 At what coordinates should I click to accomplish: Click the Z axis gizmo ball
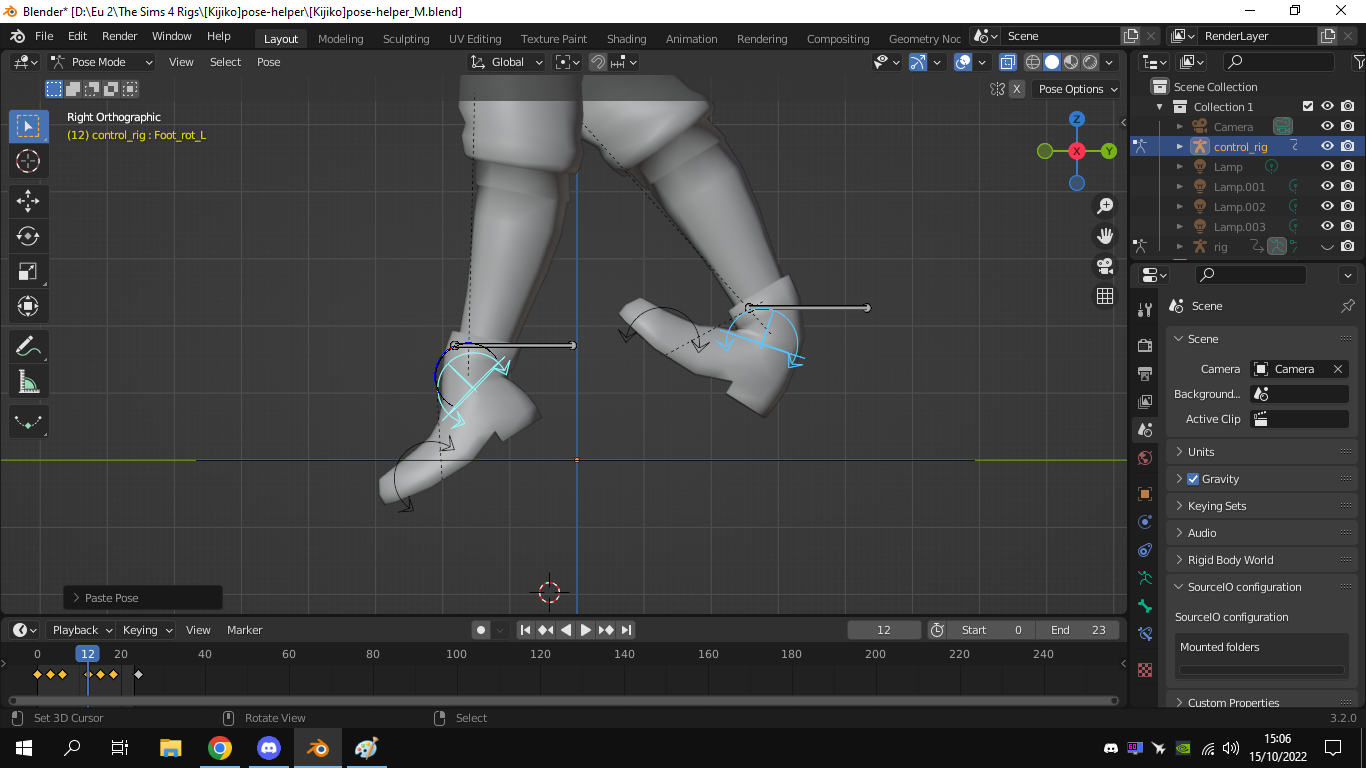click(1077, 119)
